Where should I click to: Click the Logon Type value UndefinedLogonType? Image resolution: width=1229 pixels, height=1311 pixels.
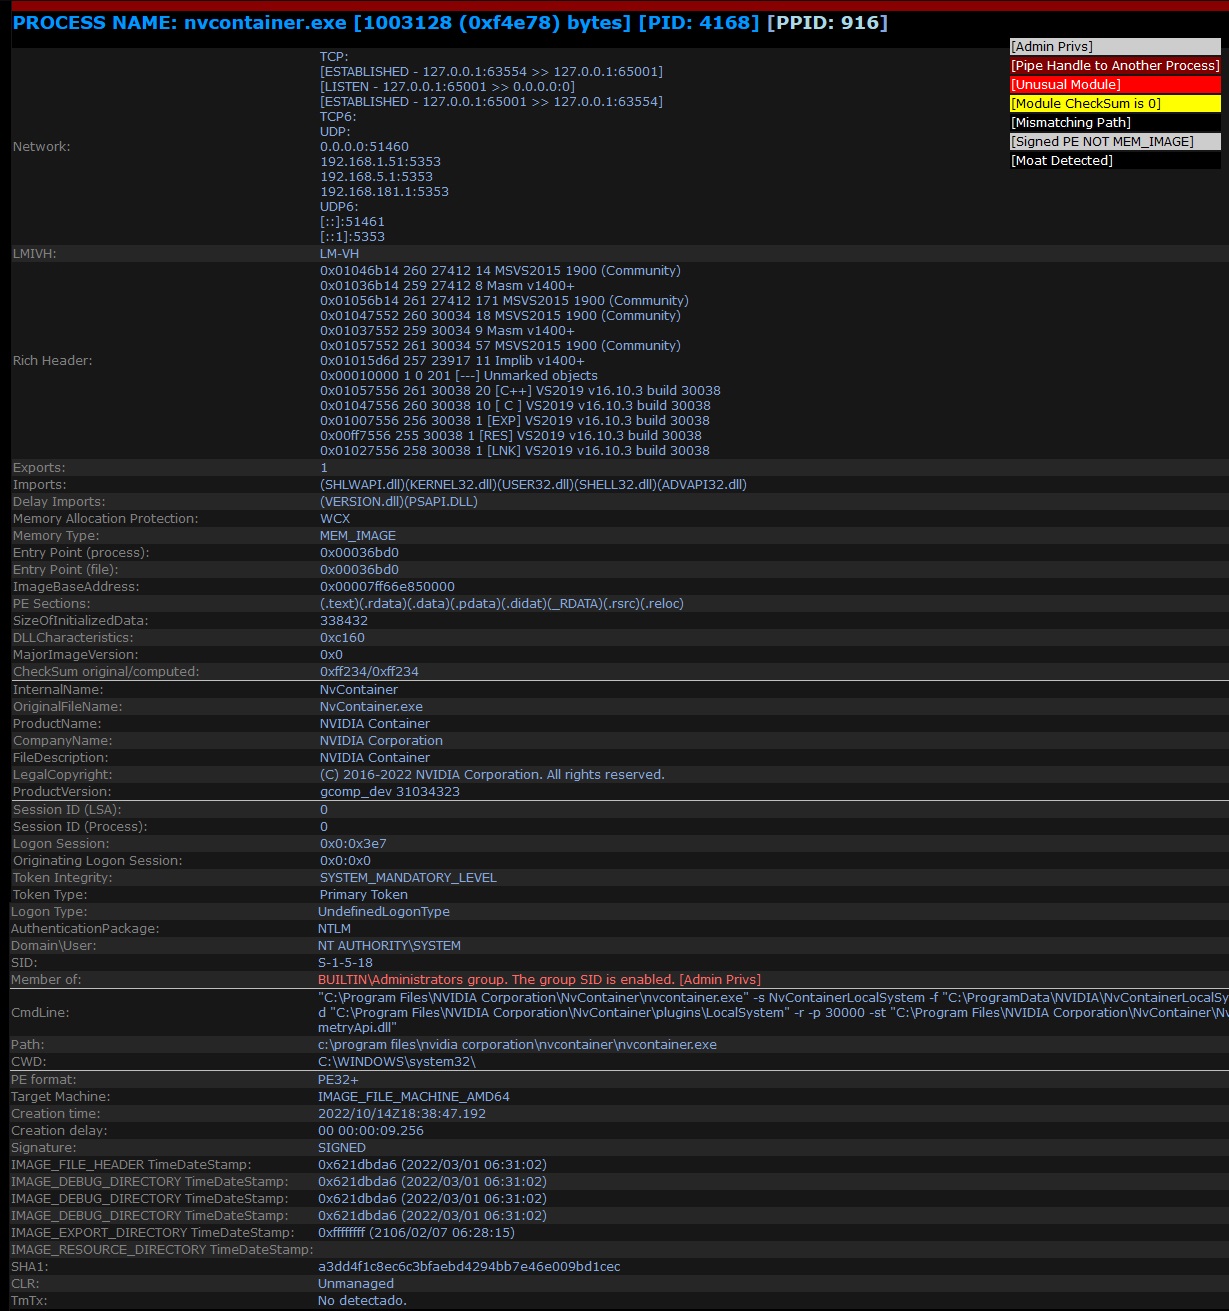[384, 912]
